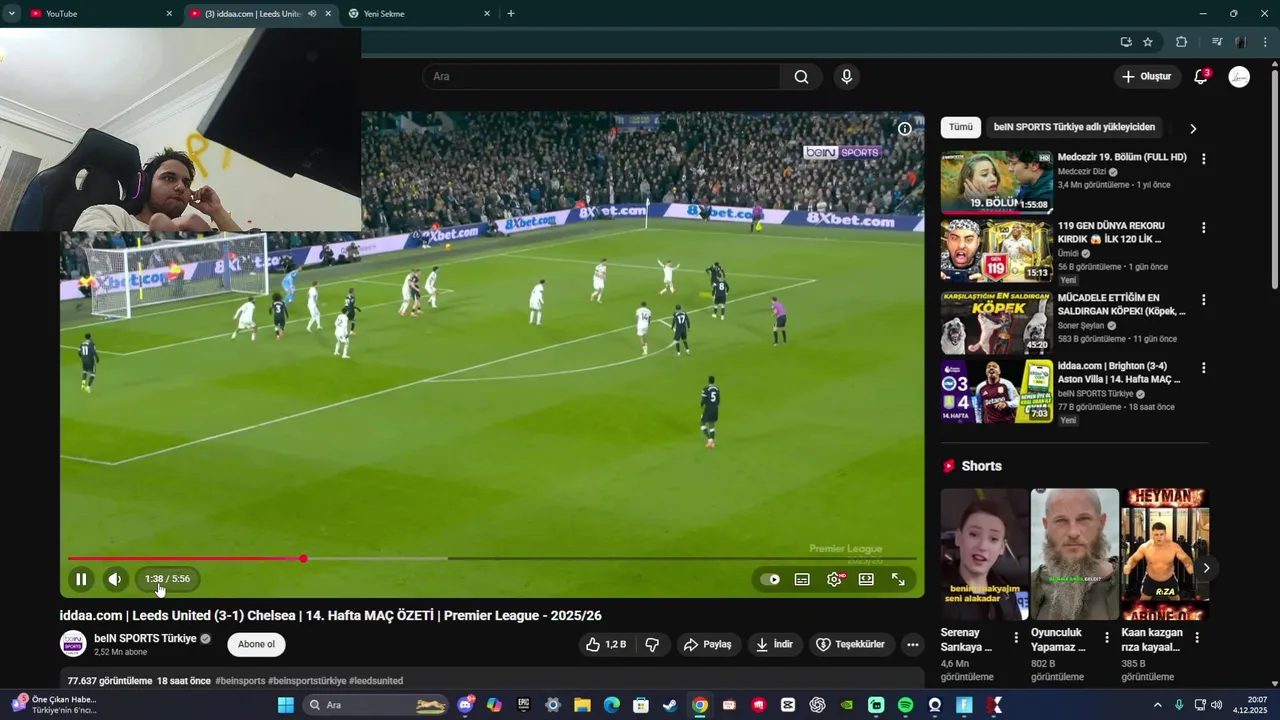
Task: Open more video actions ellipsis
Action: (912, 645)
